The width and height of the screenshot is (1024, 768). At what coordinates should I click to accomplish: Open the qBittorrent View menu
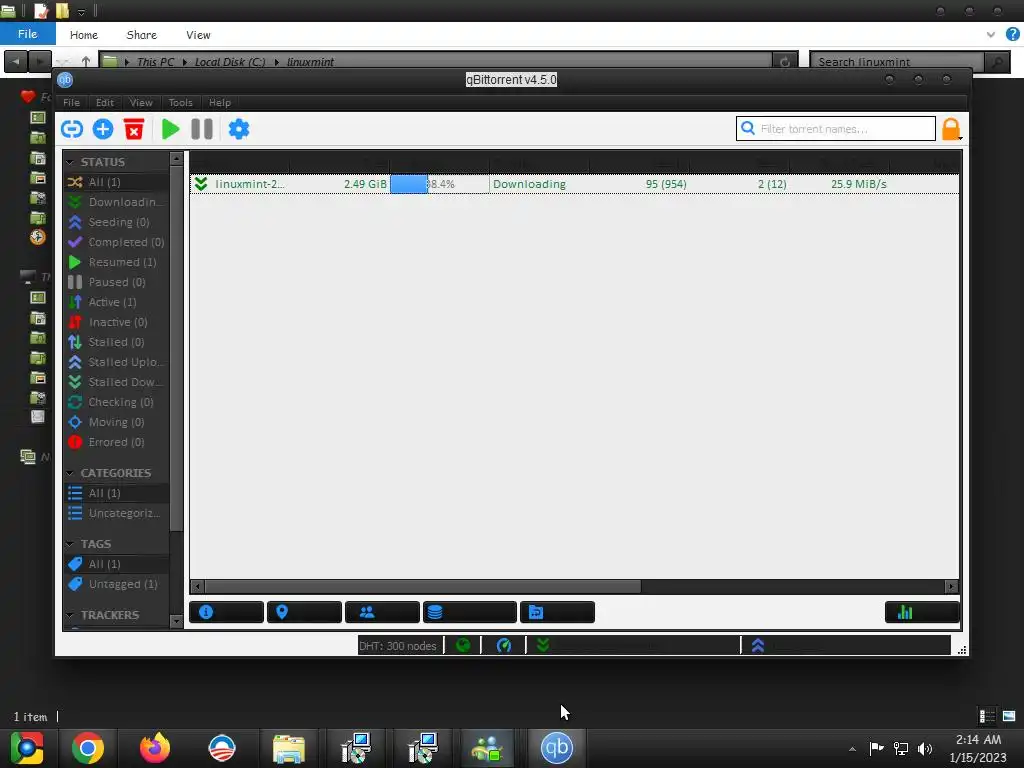140,103
